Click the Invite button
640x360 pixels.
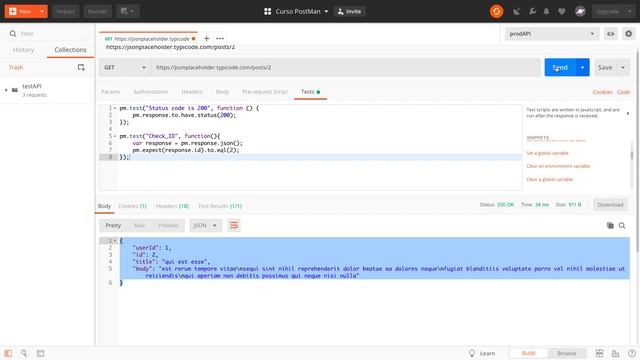(x=349, y=11)
